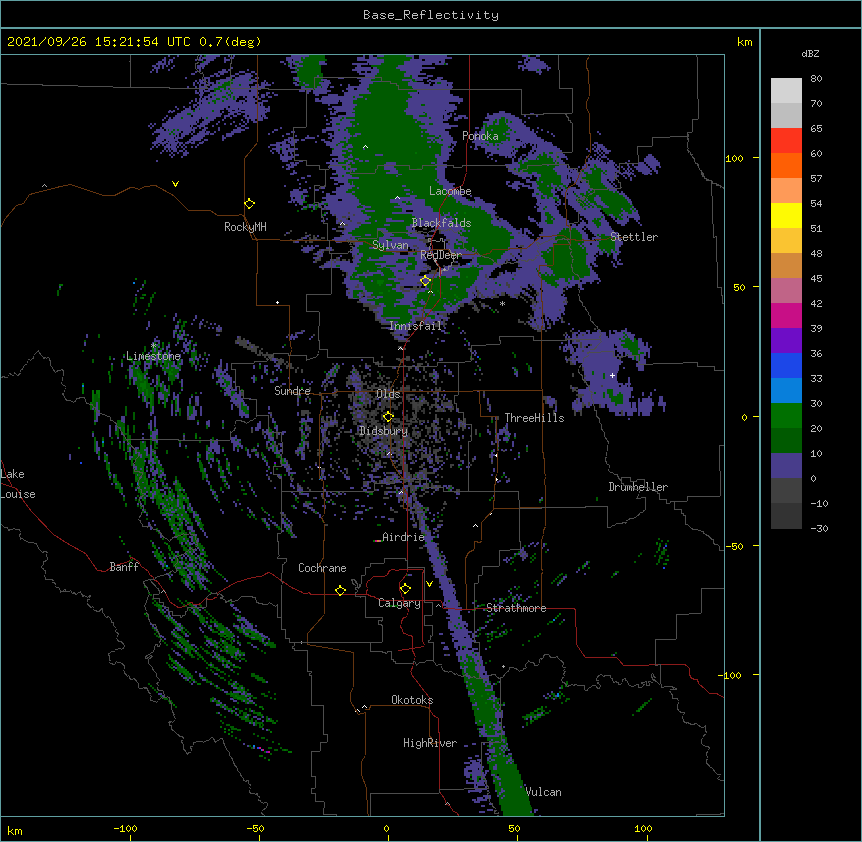Click the yellow v marker northwest of RockyMH
Viewport: 862px width, 842px height.
coord(175,184)
